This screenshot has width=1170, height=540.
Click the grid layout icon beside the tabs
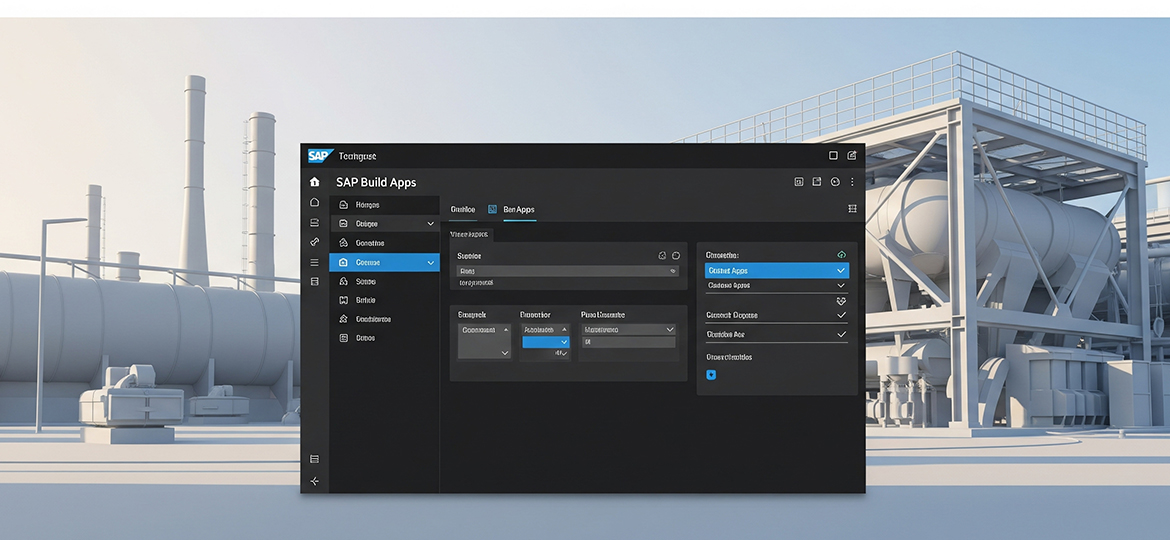(852, 209)
